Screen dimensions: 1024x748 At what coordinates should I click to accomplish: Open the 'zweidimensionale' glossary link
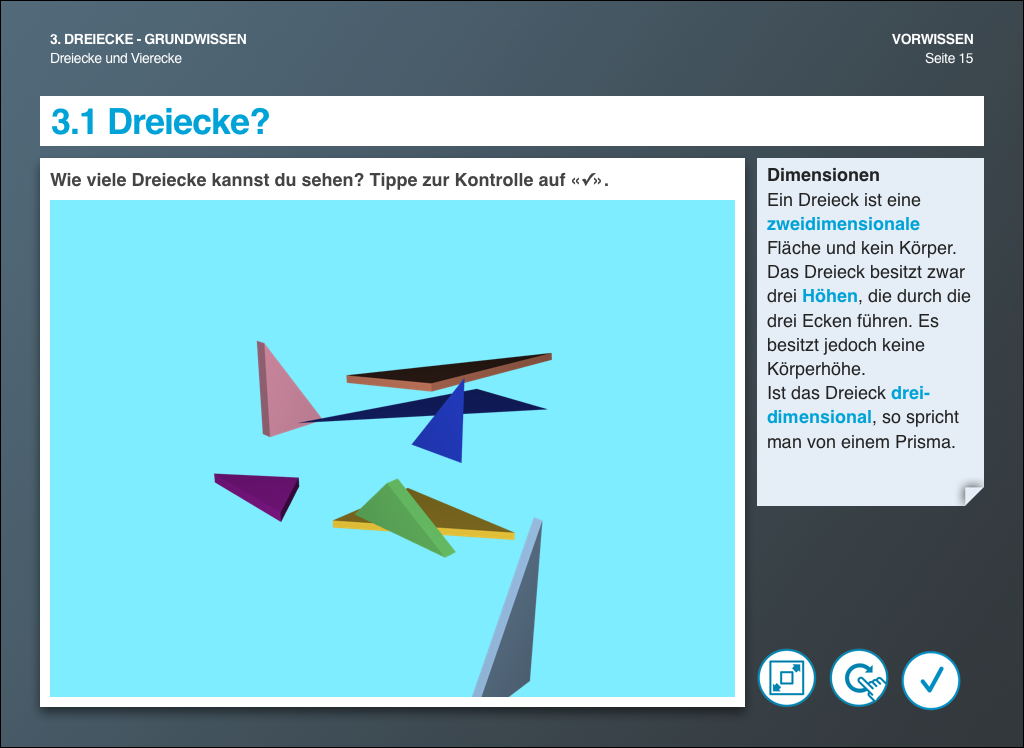click(x=843, y=224)
